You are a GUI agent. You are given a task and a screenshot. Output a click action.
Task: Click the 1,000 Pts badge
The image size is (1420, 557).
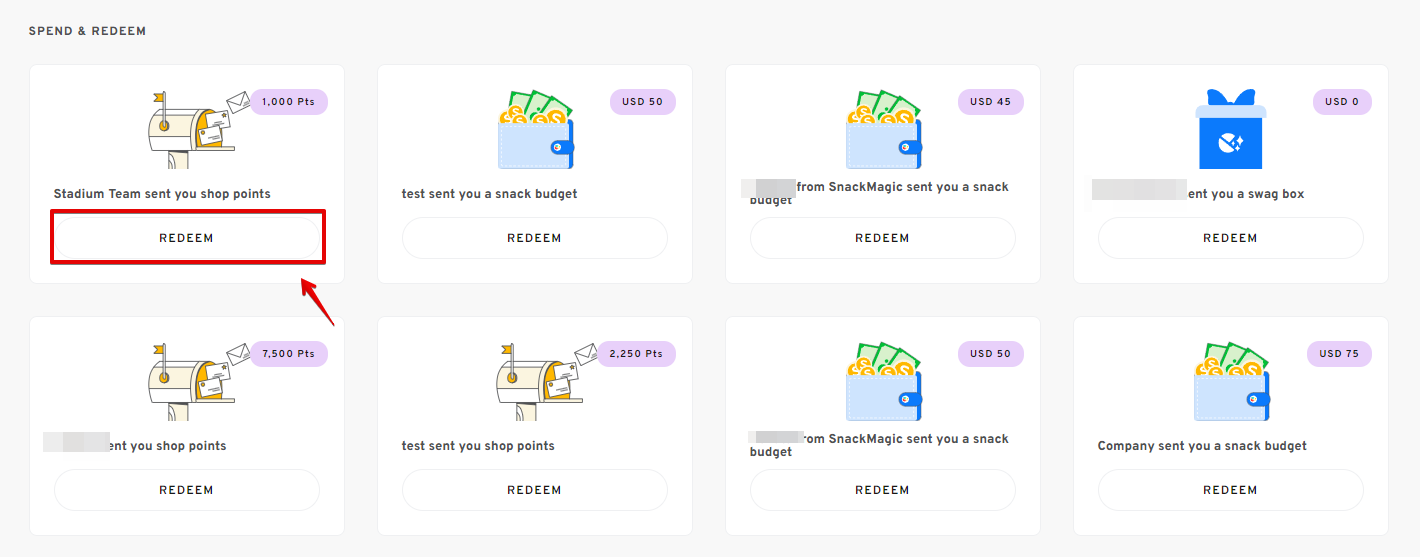tap(288, 102)
